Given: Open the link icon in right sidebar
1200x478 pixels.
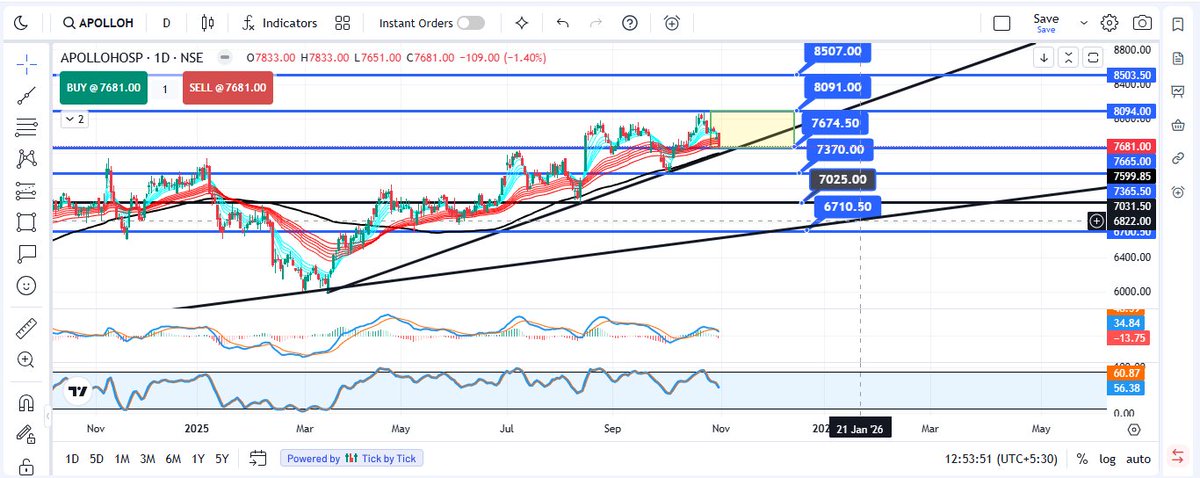Looking at the screenshot, I should click(x=1177, y=158).
